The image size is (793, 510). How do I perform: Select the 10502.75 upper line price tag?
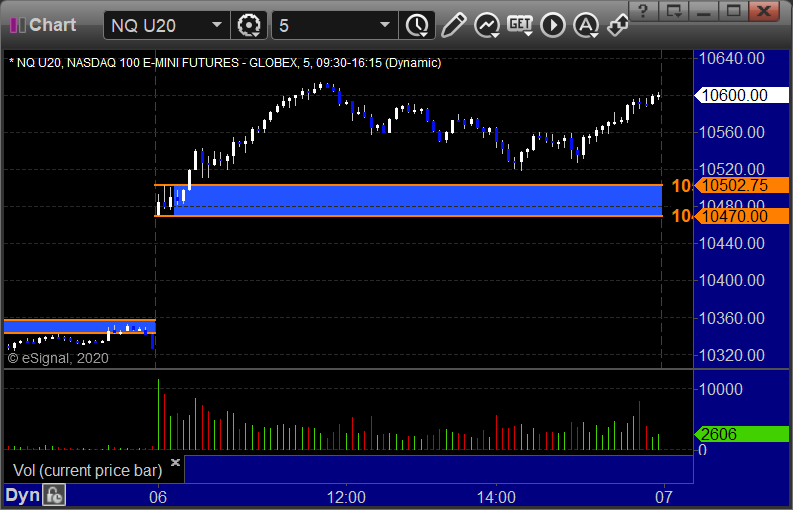741,185
